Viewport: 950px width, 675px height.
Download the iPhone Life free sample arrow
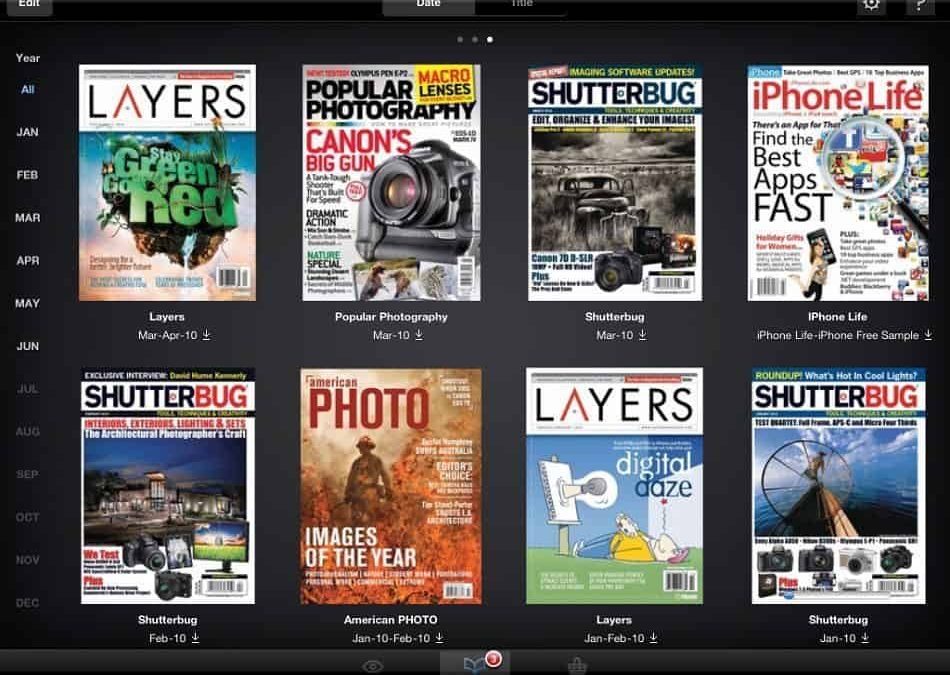pyautogui.click(x=928, y=335)
